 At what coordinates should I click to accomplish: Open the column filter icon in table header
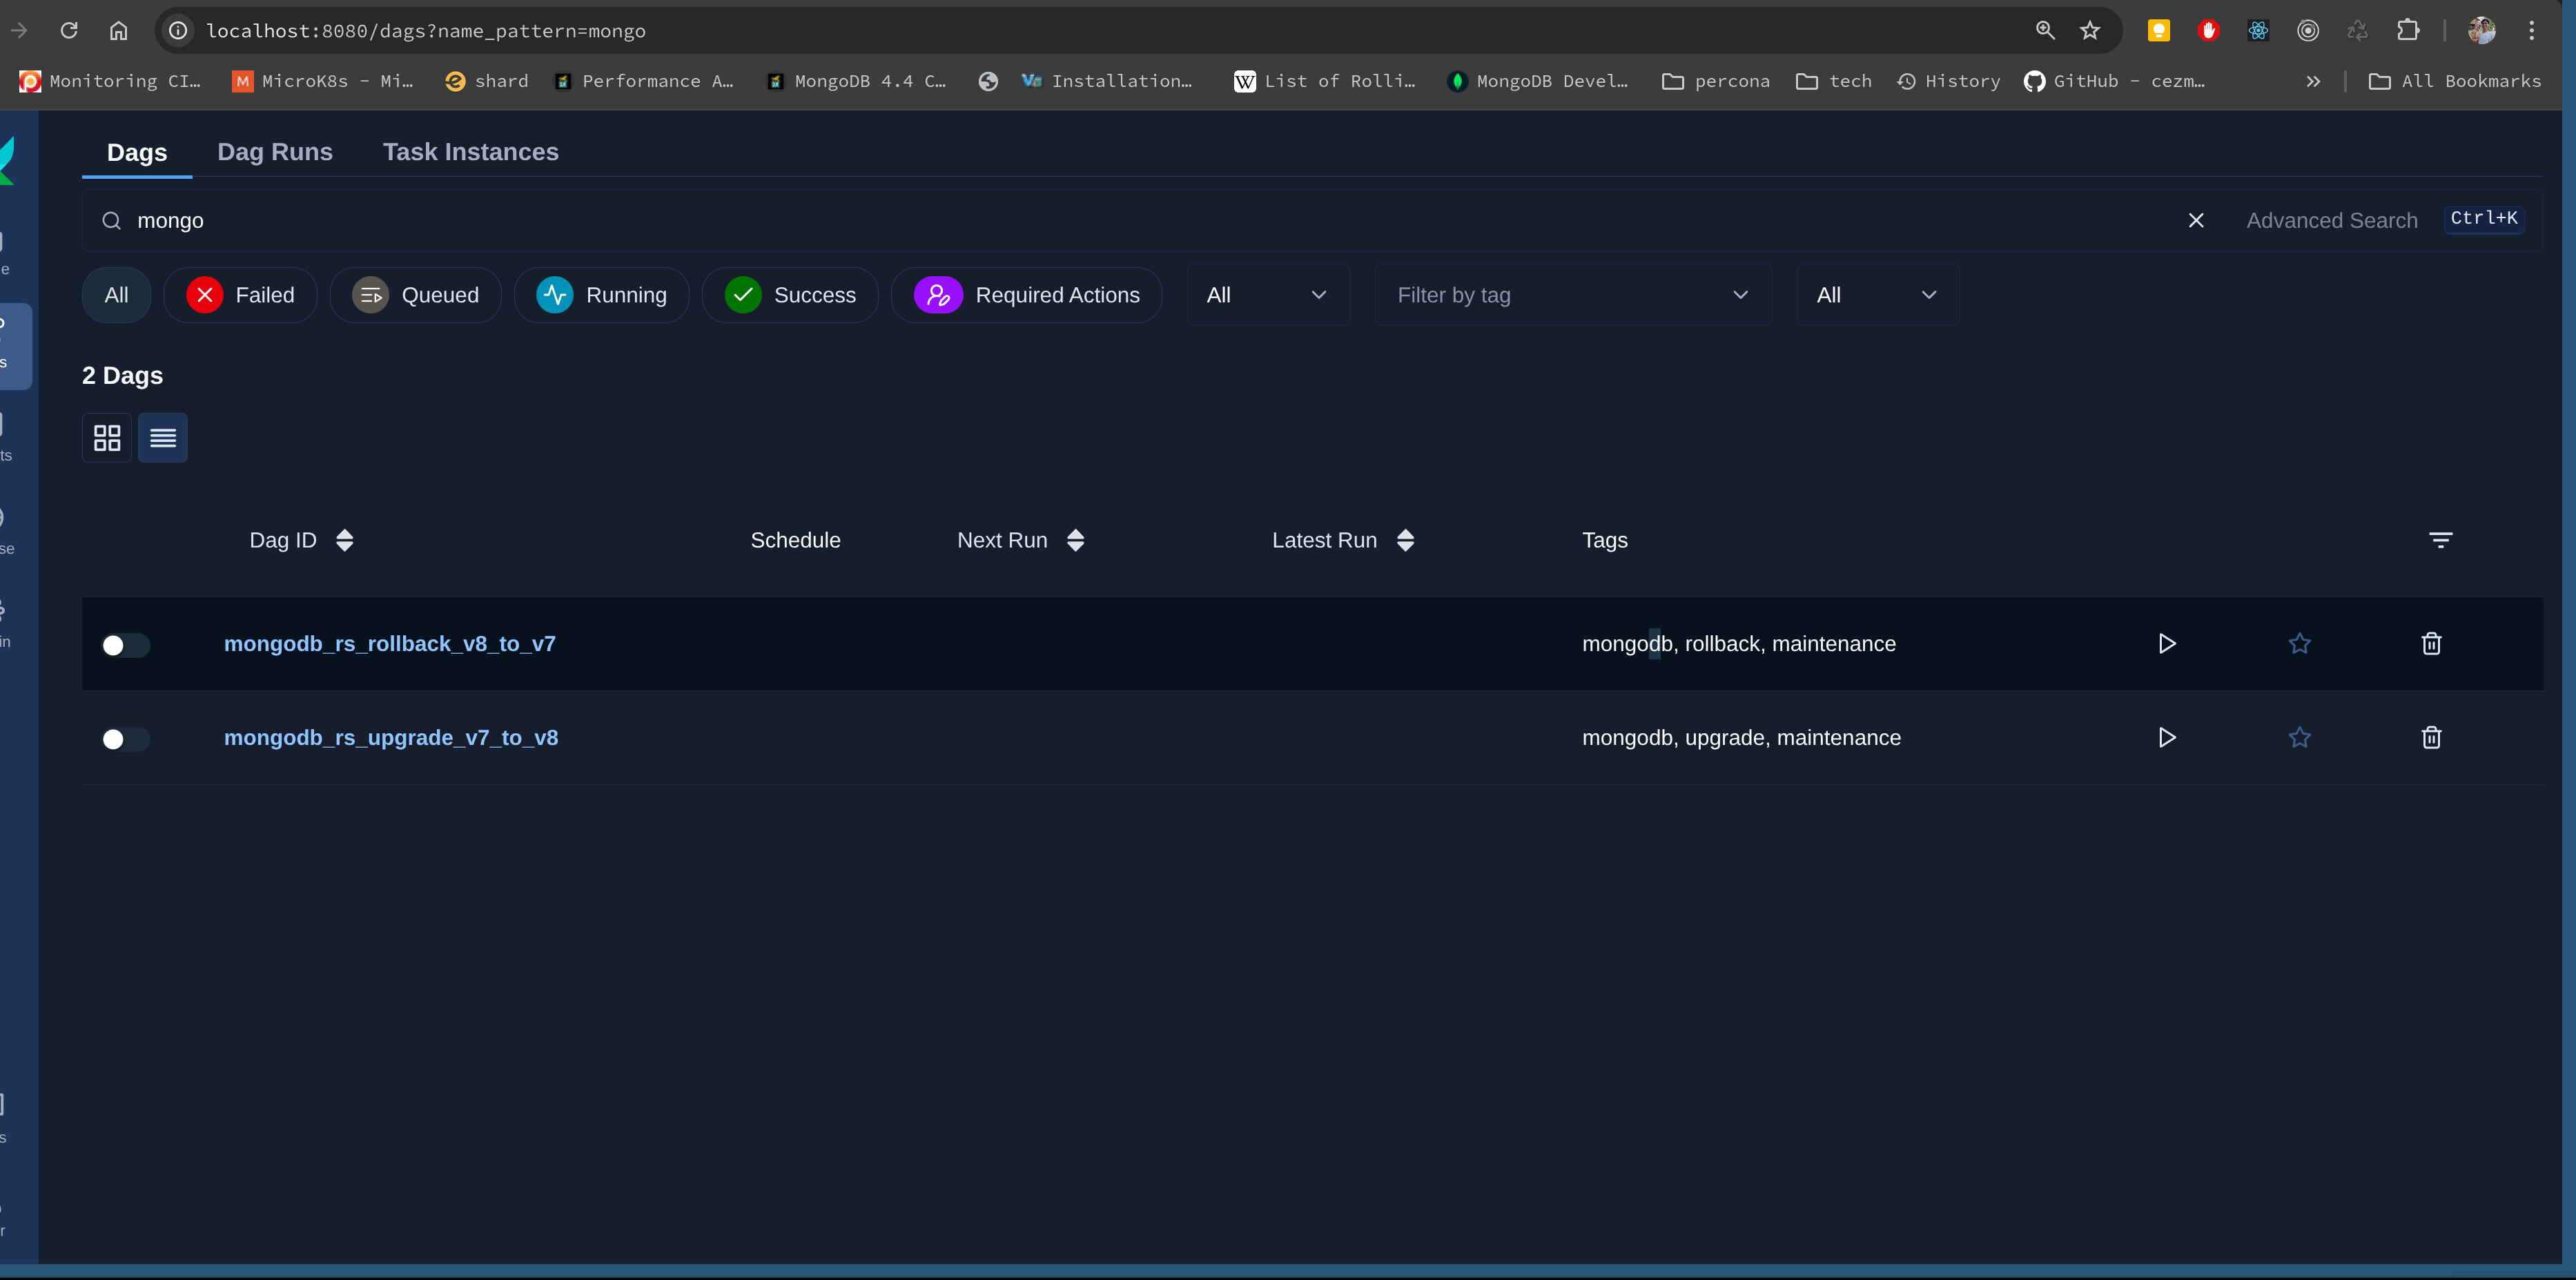point(2440,540)
